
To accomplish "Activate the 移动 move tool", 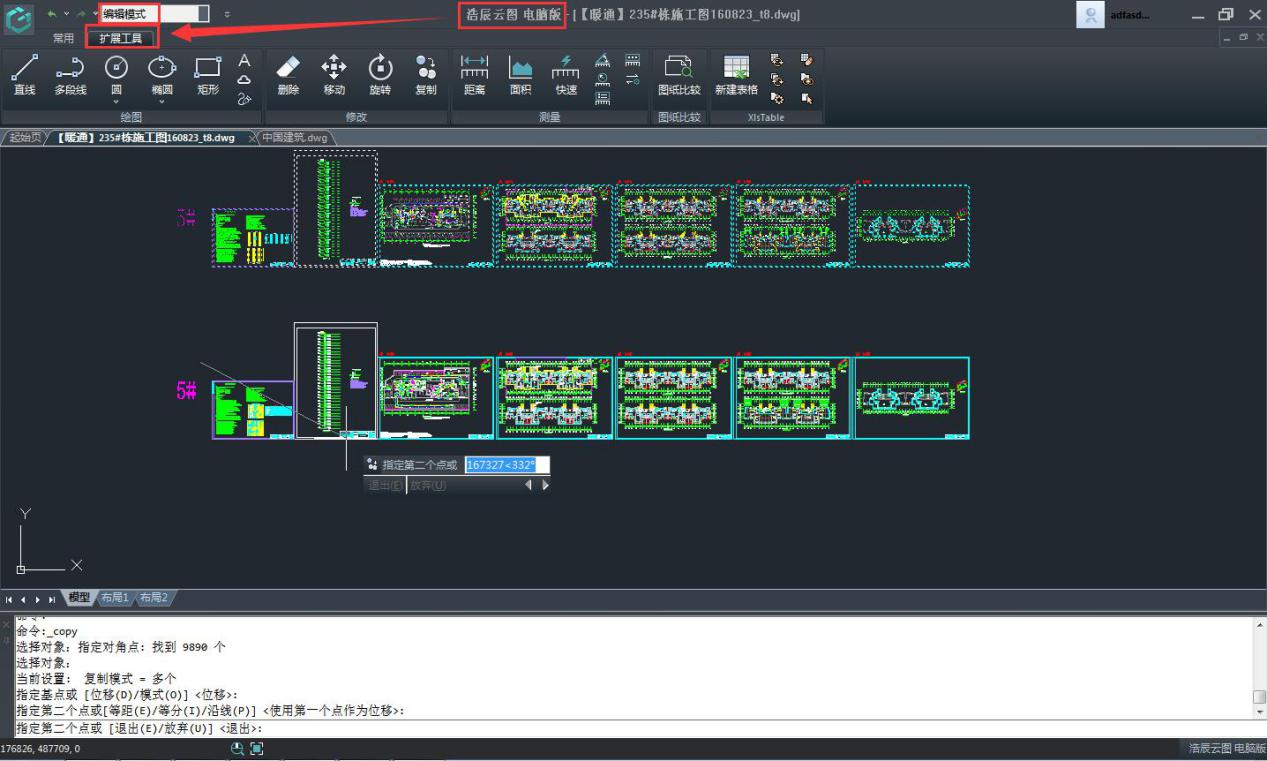I will pyautogui.click(x=334, y=76).
